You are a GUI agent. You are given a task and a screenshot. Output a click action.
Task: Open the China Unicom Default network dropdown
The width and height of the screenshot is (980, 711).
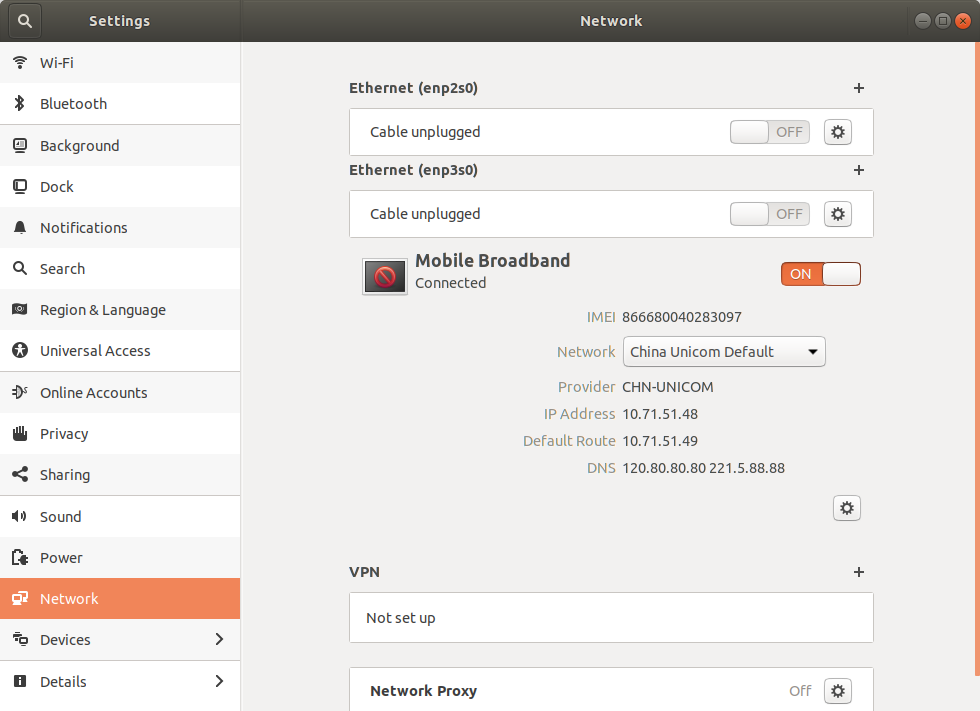(724, 352)
